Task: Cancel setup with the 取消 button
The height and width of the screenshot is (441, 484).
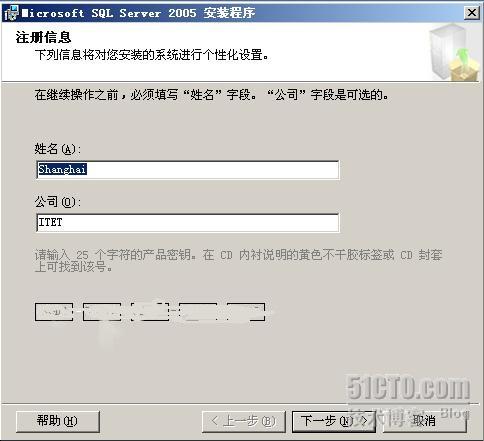Action: click(x=424, y=421)
